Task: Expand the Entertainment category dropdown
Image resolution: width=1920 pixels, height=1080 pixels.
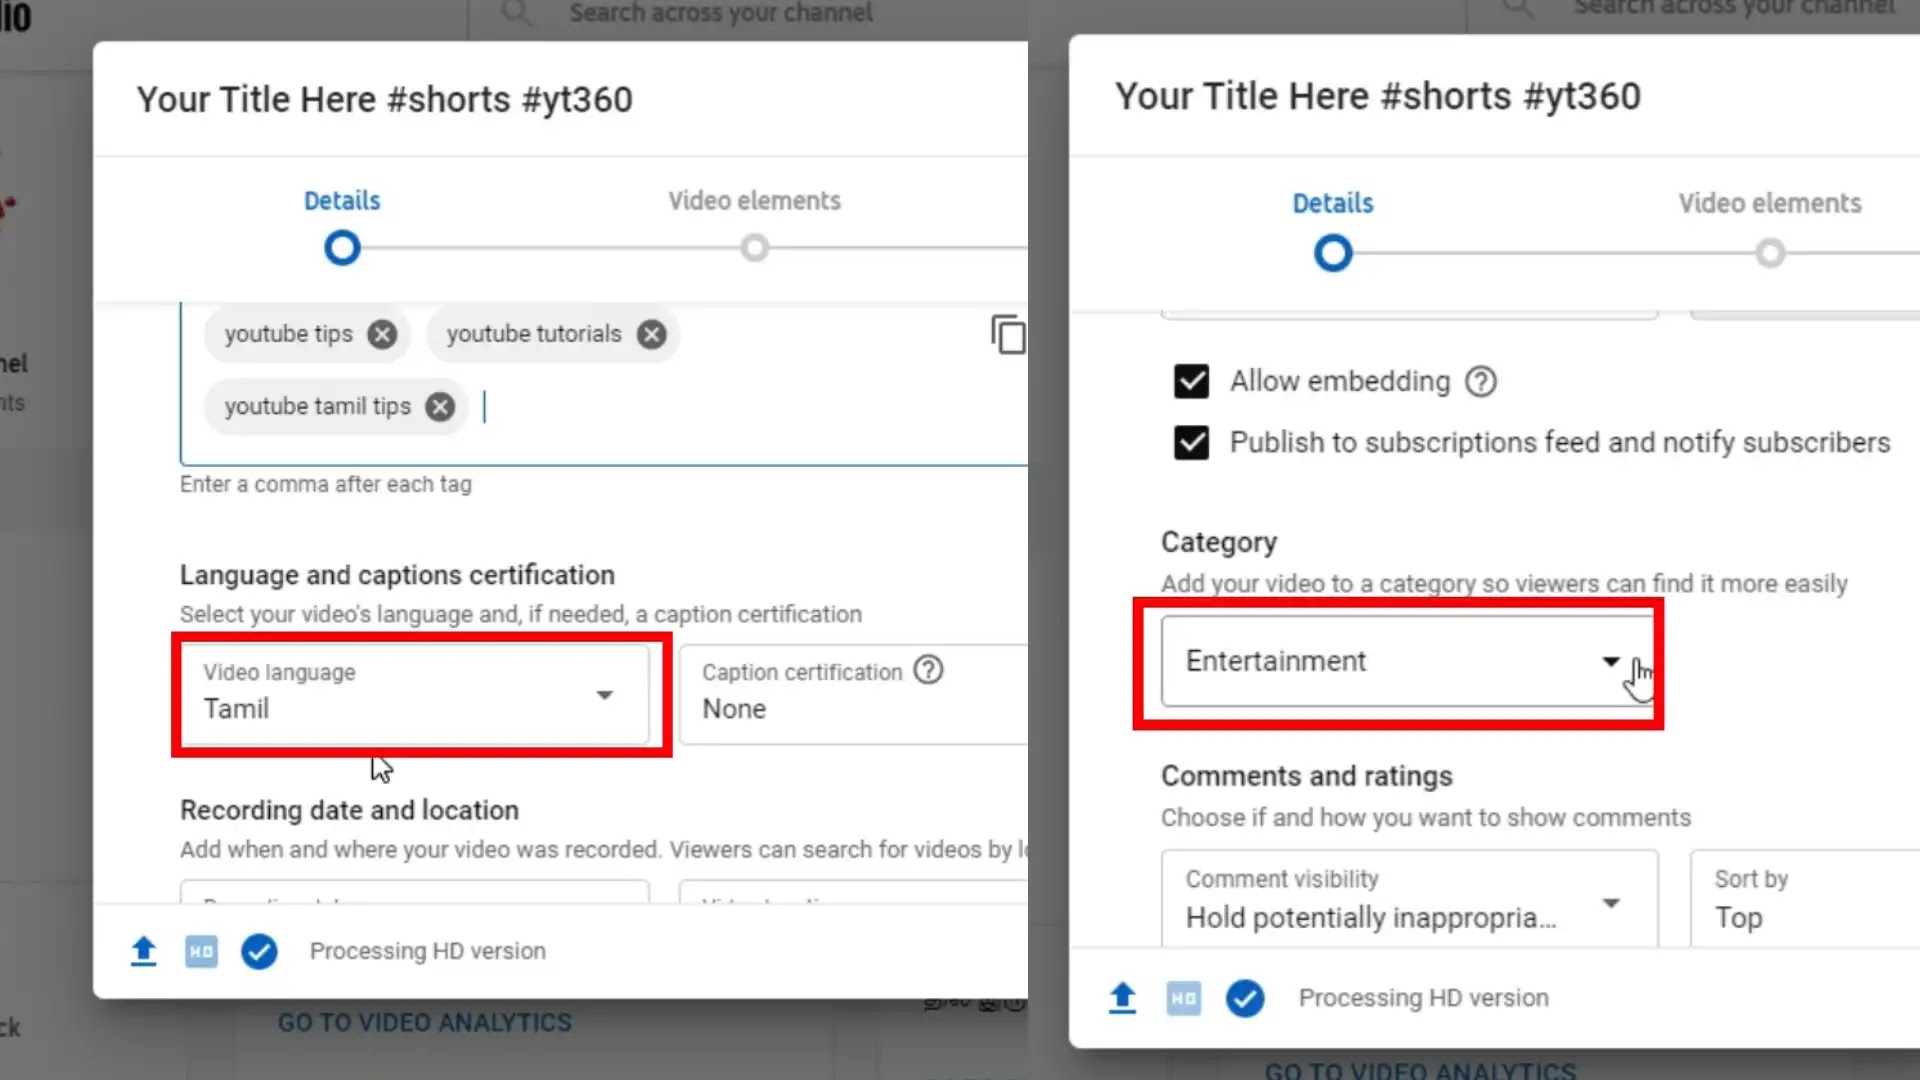Action: 1407,661
